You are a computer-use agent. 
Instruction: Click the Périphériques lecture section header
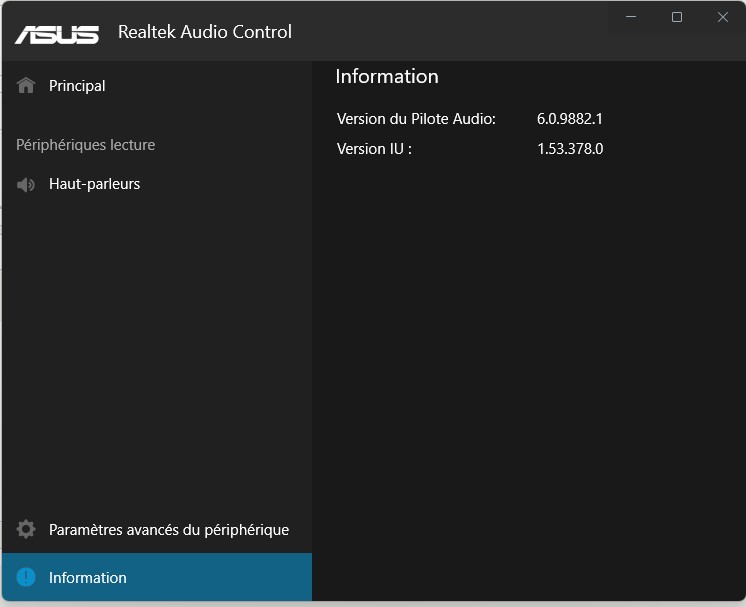tap(85, 145)
